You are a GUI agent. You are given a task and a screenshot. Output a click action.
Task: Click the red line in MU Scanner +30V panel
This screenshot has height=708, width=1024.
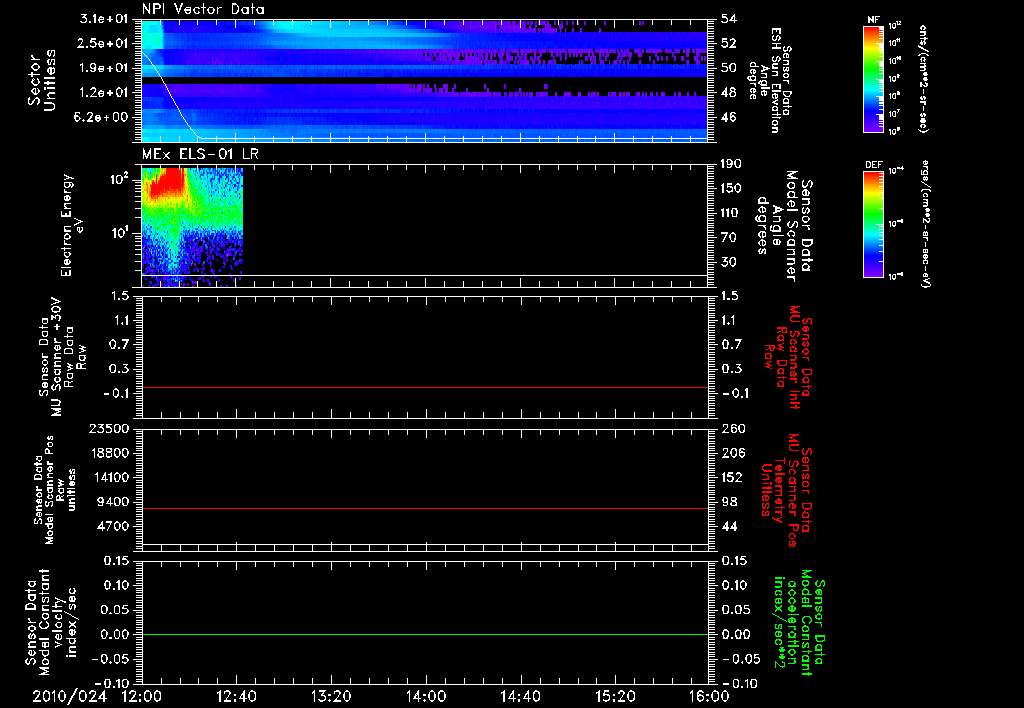coord(424,387)
